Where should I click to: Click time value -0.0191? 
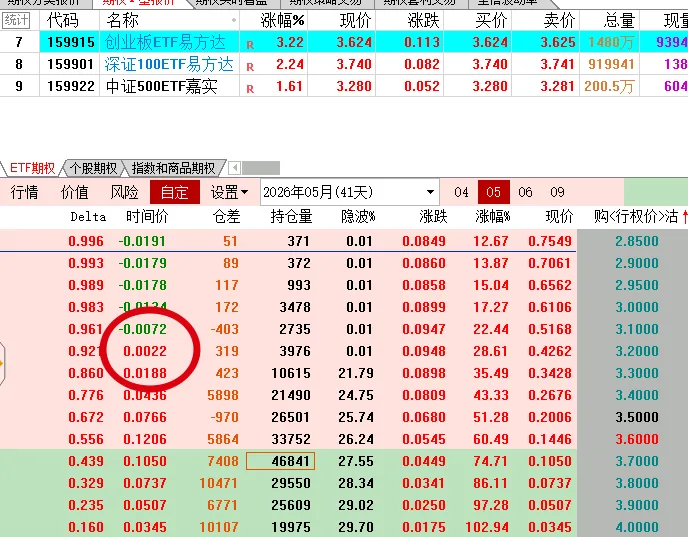pos(142,241)
